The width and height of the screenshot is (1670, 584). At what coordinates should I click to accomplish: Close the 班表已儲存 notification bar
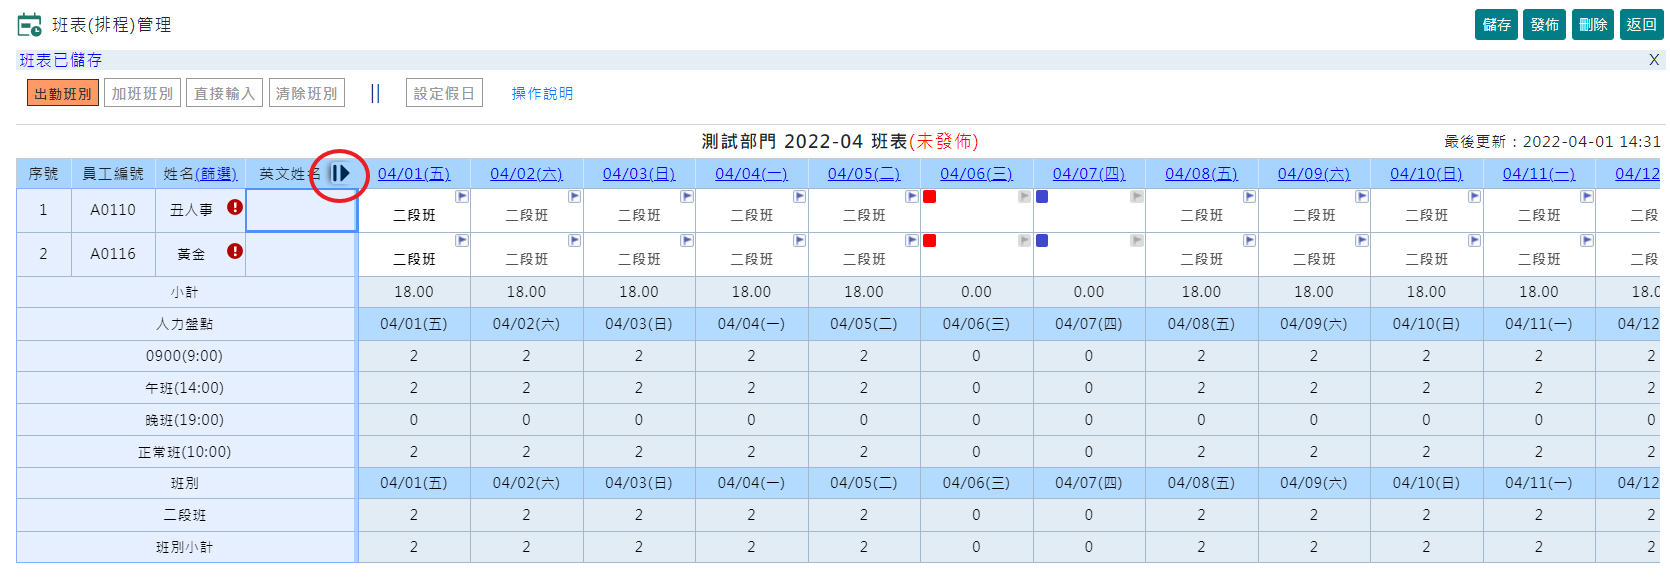tap(1654, 60)
